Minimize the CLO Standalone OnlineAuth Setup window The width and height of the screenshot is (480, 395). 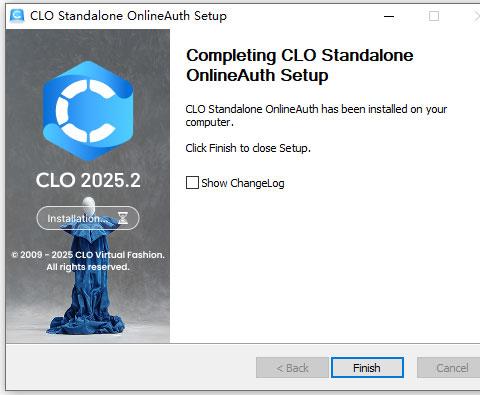point(389,16)
